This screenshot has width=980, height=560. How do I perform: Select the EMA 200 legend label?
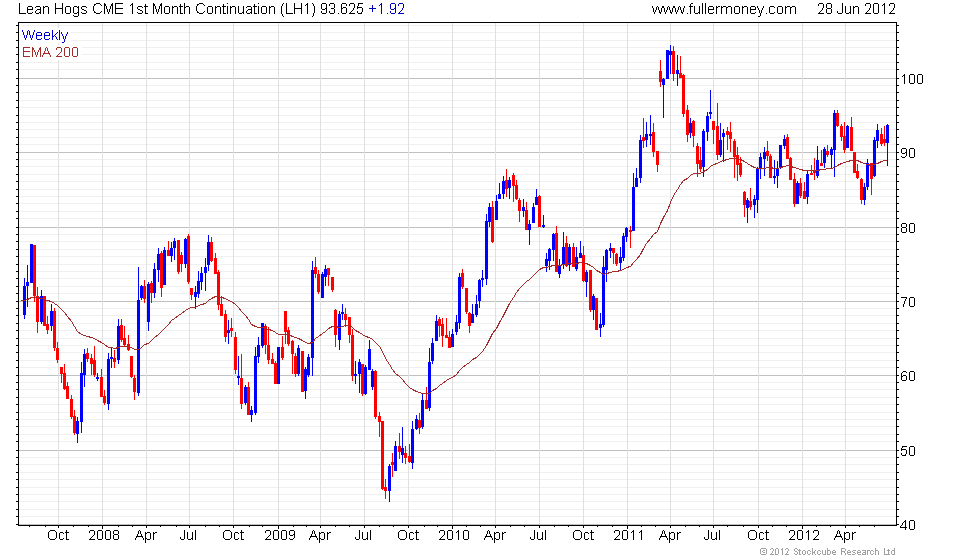point(51,52)
